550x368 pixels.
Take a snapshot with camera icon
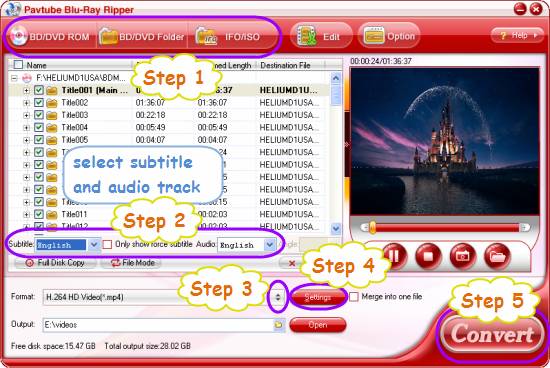click(462, 256)
